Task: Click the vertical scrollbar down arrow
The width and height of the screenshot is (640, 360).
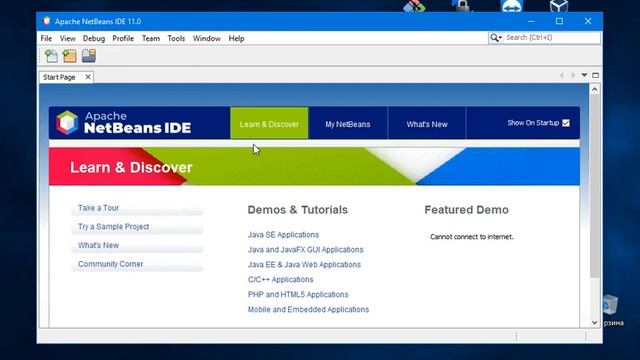Action: click(595, 322)
